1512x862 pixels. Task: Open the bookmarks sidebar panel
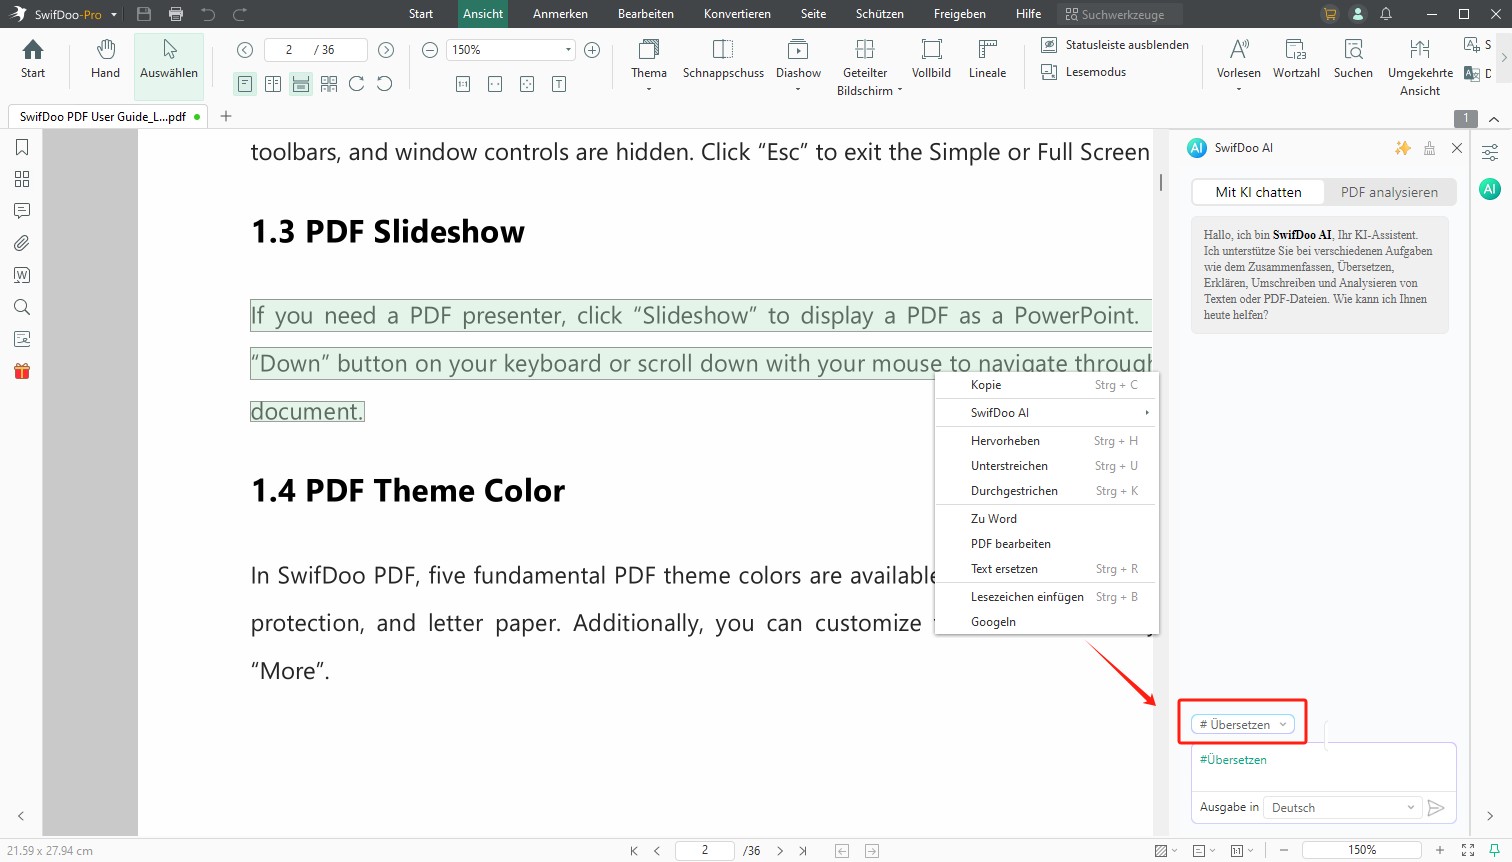[x=22, y=147]
